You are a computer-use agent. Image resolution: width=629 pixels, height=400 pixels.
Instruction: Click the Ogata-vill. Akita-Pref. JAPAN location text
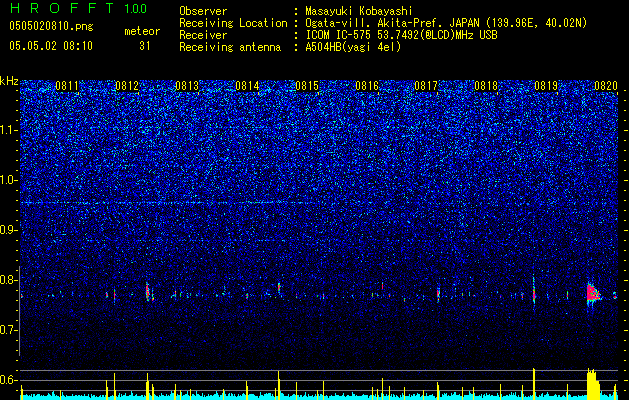pos(446,23)
